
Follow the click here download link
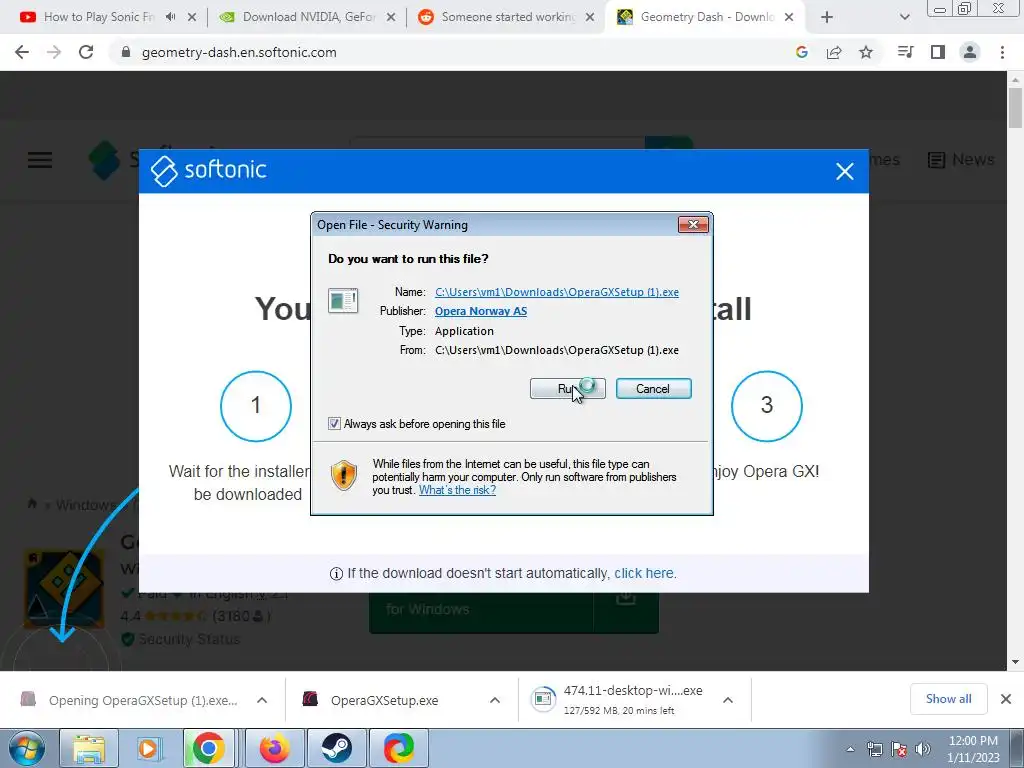point(643,573)
